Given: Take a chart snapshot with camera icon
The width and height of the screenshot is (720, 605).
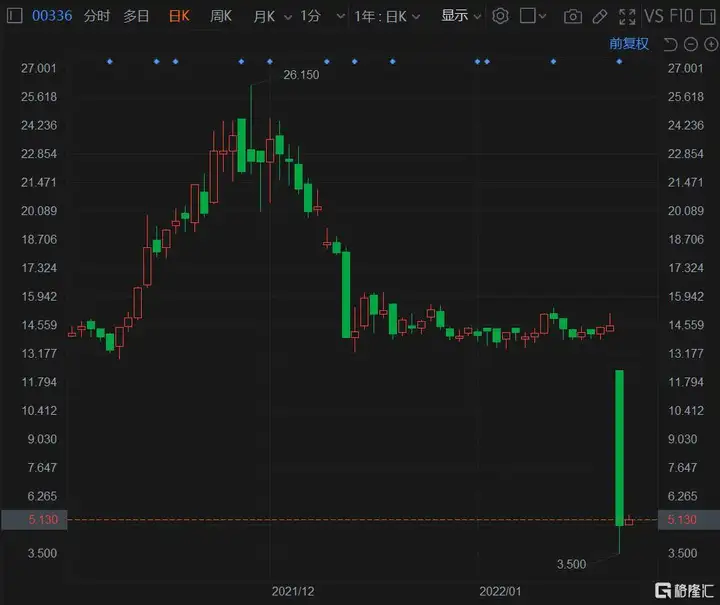Looking at the screenshot, I should pyautogui.click(x=573, y=17).
